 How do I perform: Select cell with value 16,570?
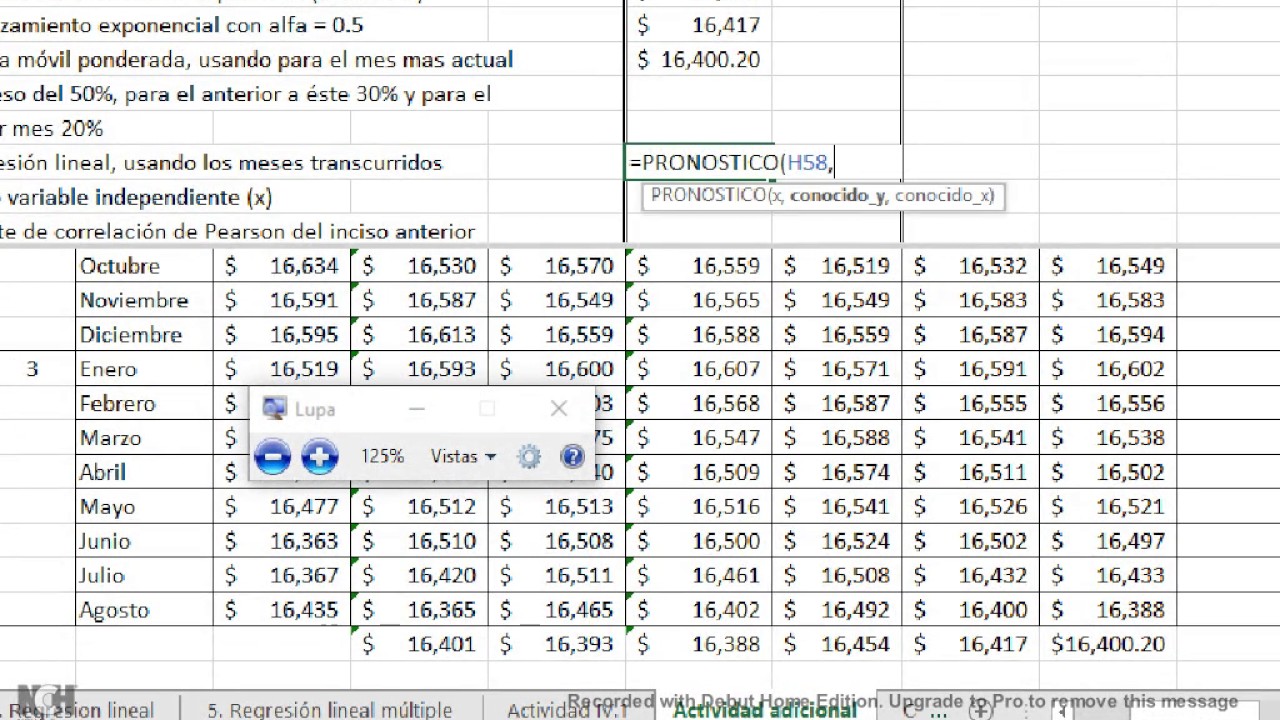557,266
